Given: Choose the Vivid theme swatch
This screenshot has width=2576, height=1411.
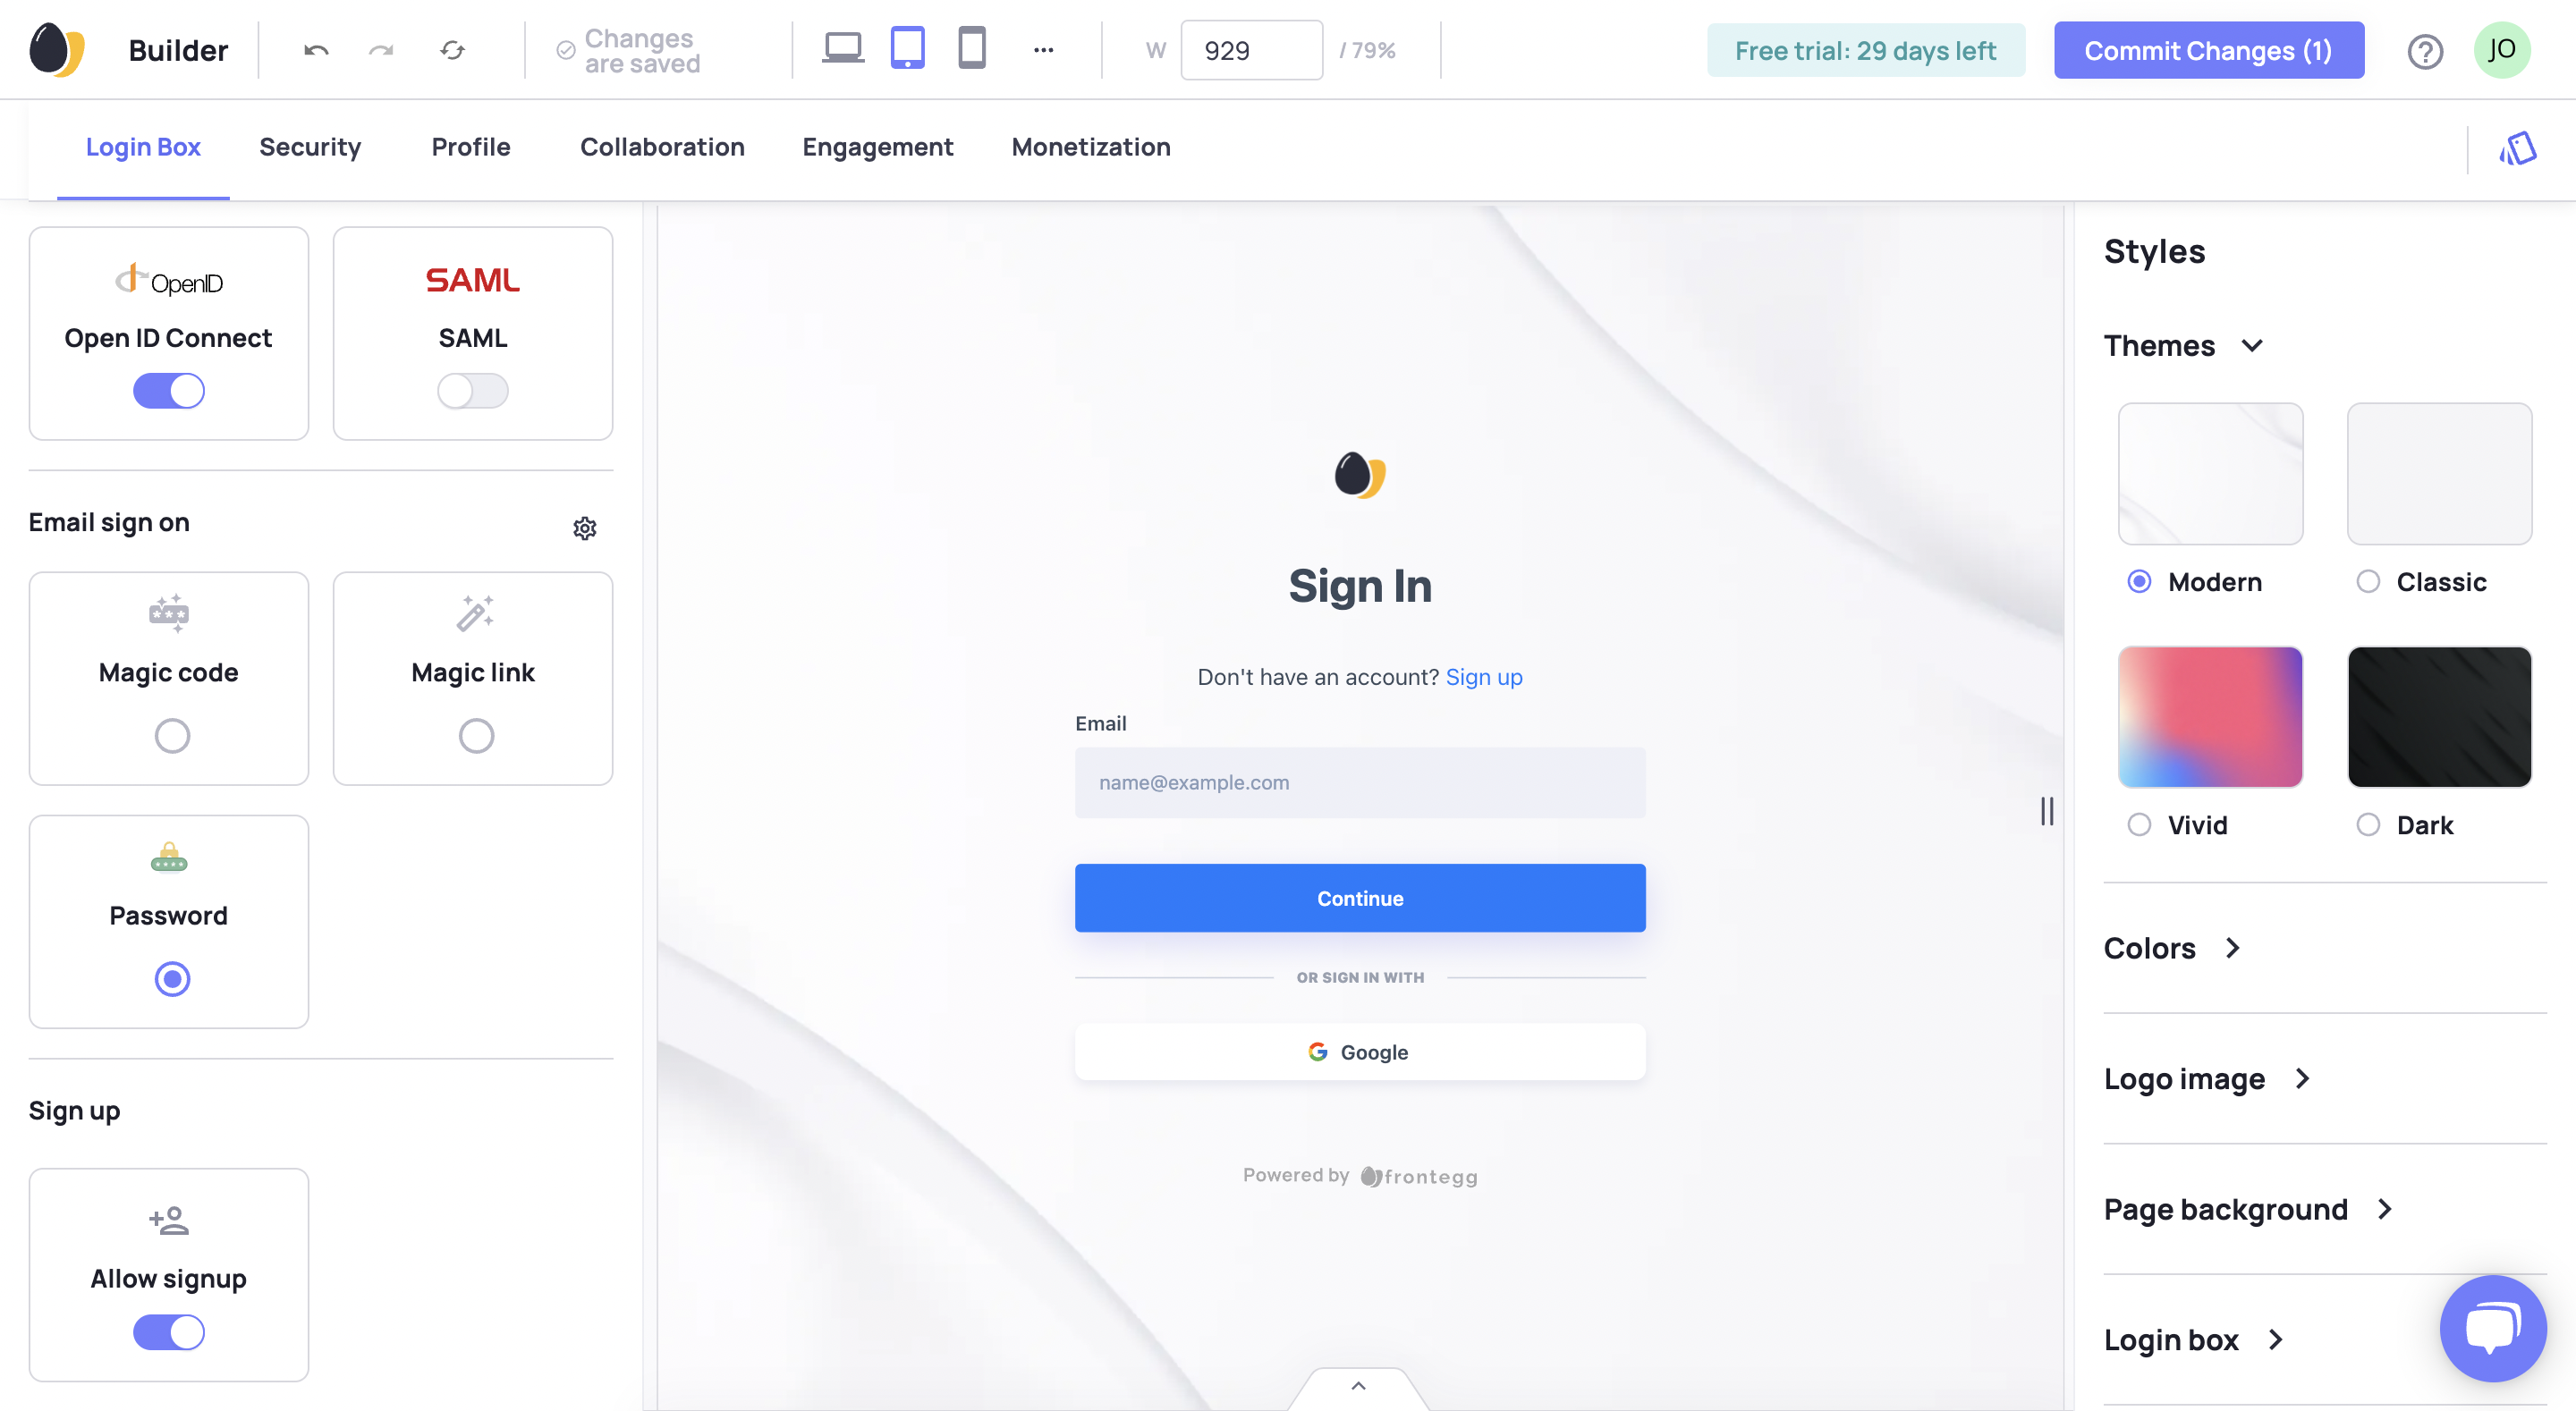Looking at the screenshot, I should point(2211,717).
